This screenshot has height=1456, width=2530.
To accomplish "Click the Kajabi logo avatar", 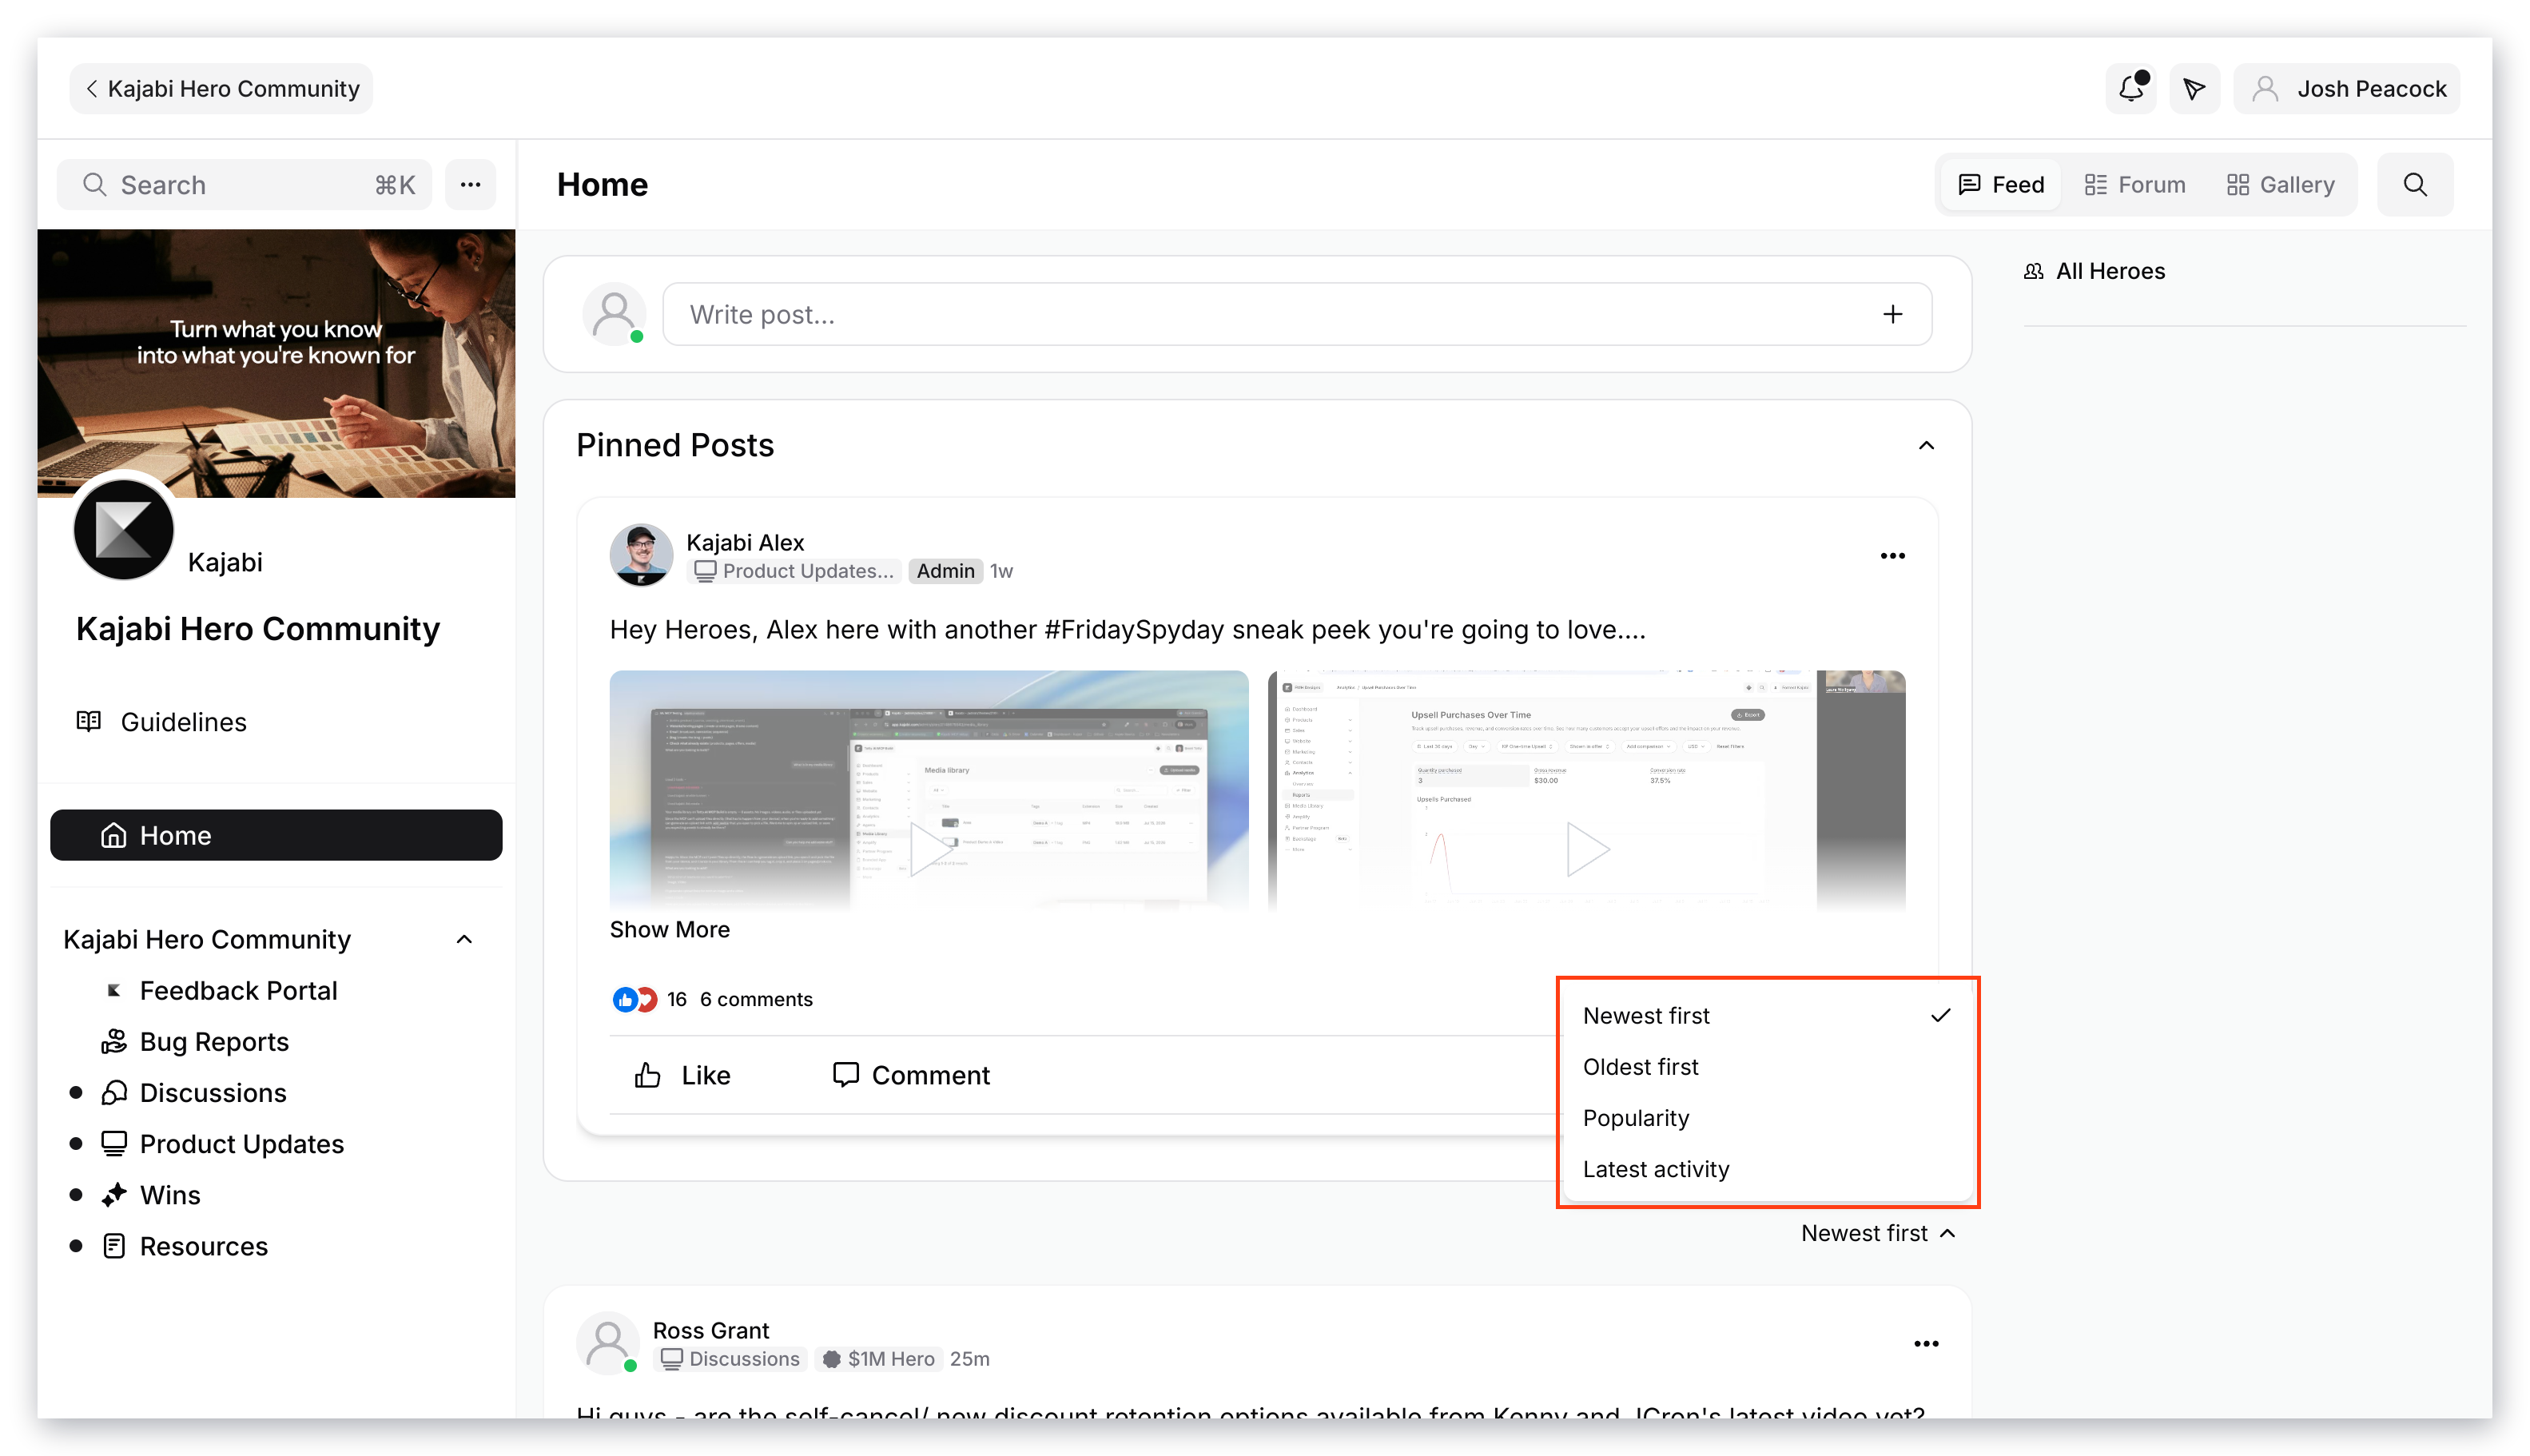I will 124,528.
